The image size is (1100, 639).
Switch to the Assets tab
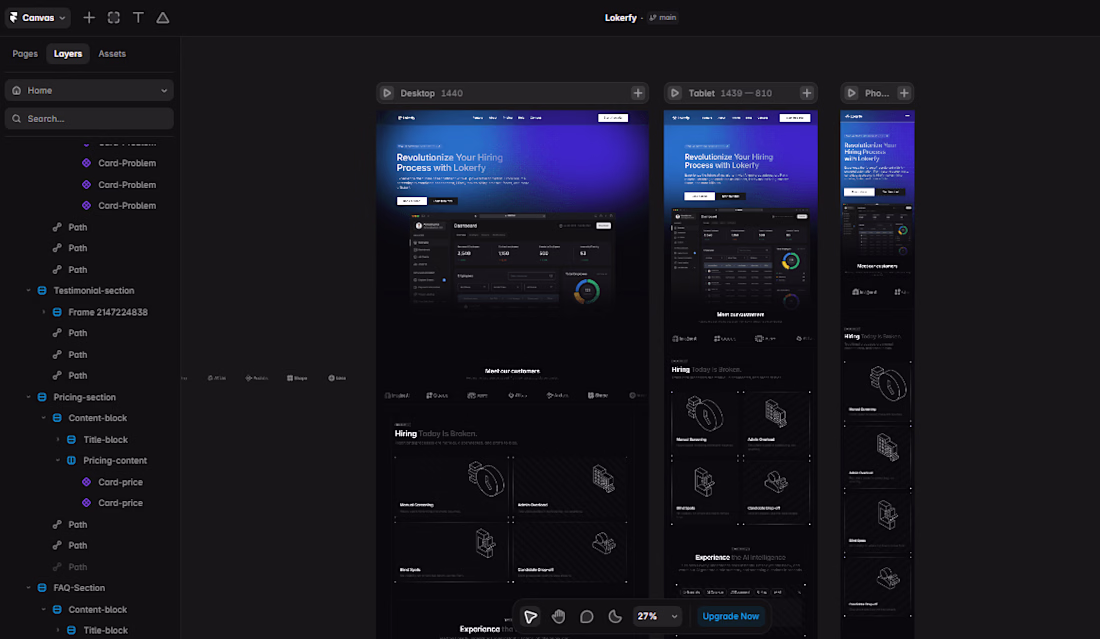(112, 53)
